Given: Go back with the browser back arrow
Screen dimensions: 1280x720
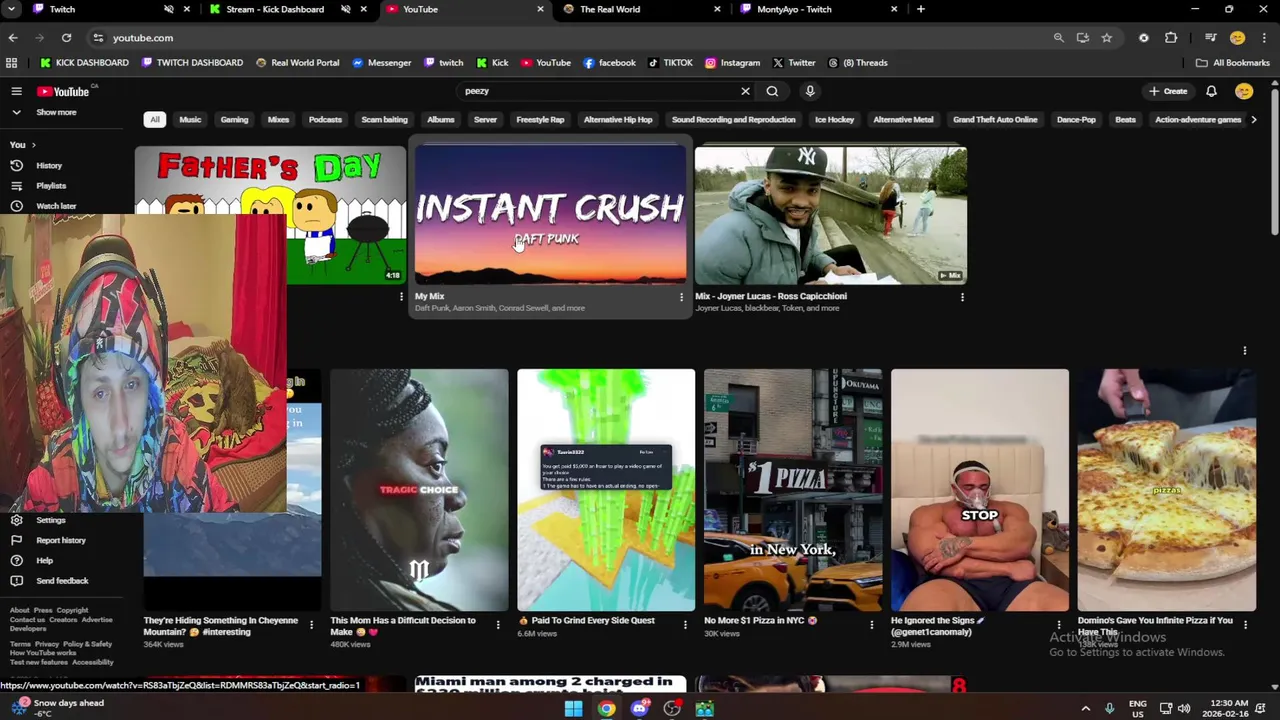Looking at the screenshot, I should pos(13,38).
